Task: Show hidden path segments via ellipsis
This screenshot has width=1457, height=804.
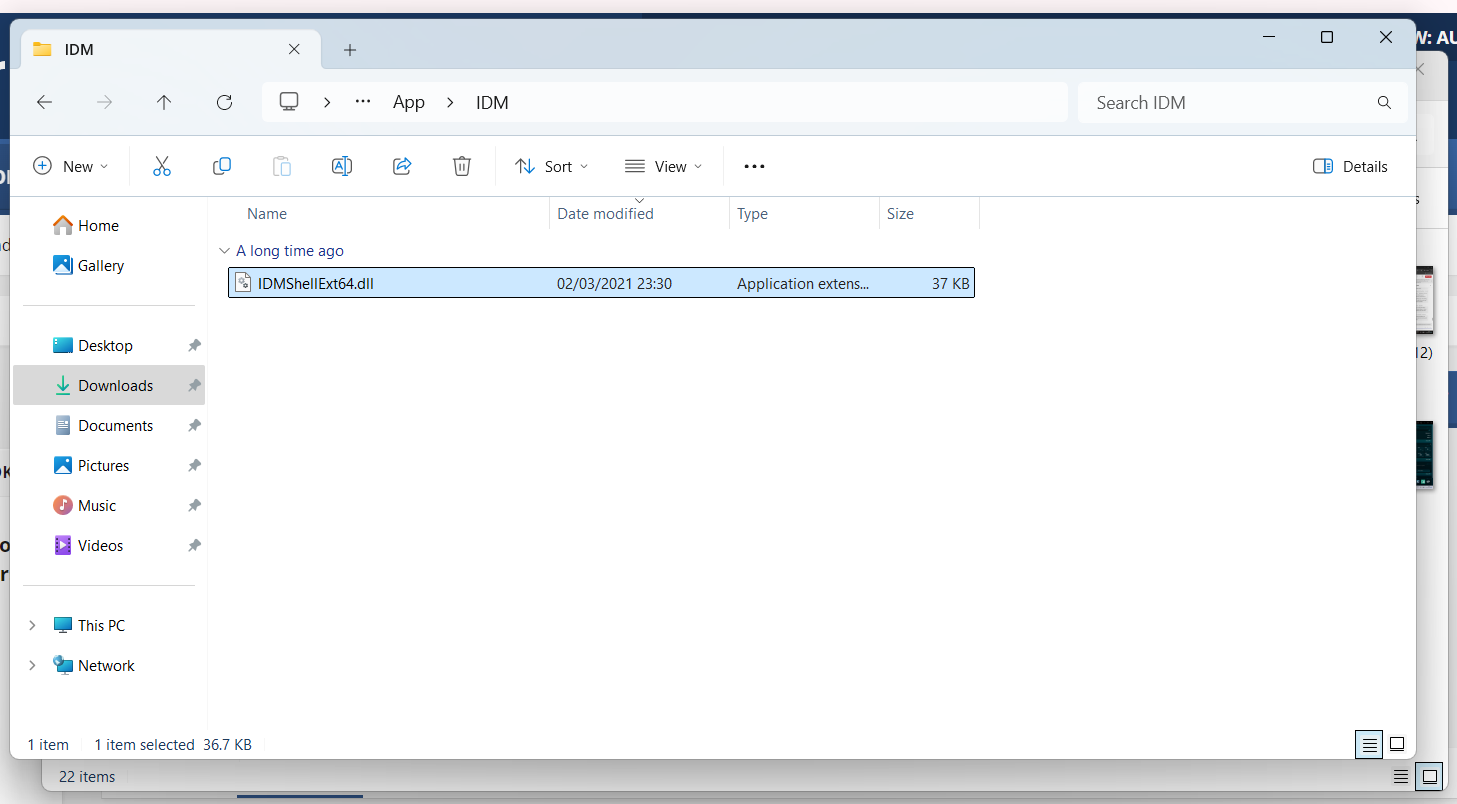Action: coord(363,102)
